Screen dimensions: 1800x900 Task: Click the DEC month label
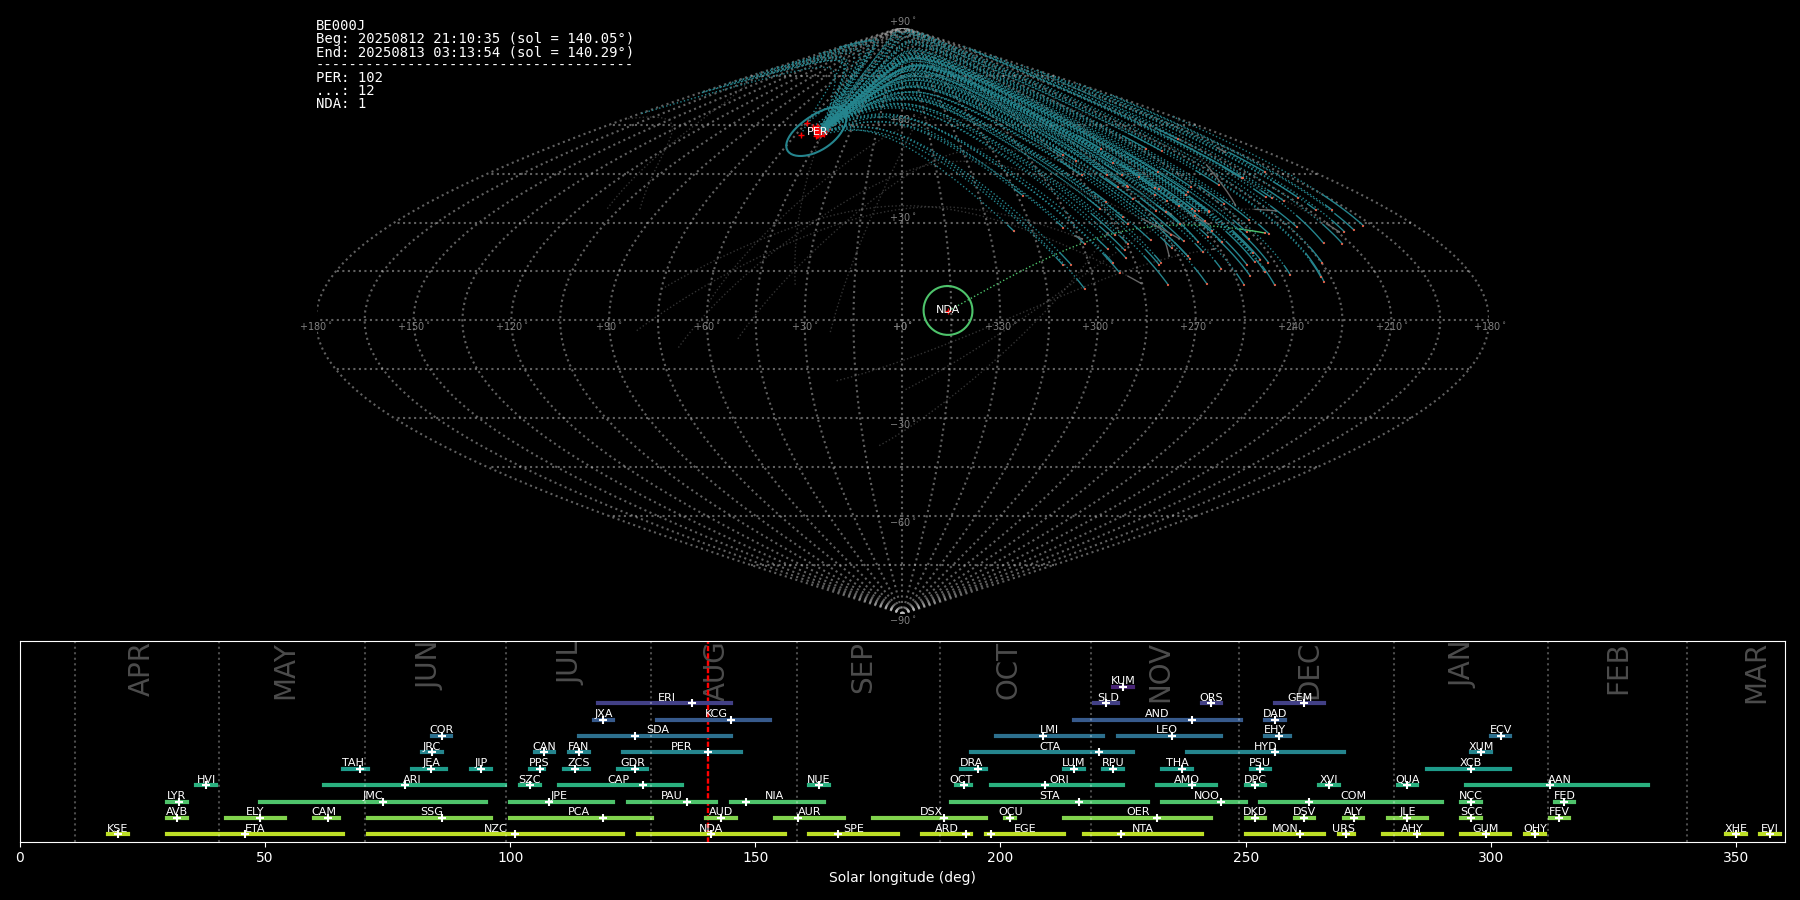pyautogui.click(x=1308, y=671)
